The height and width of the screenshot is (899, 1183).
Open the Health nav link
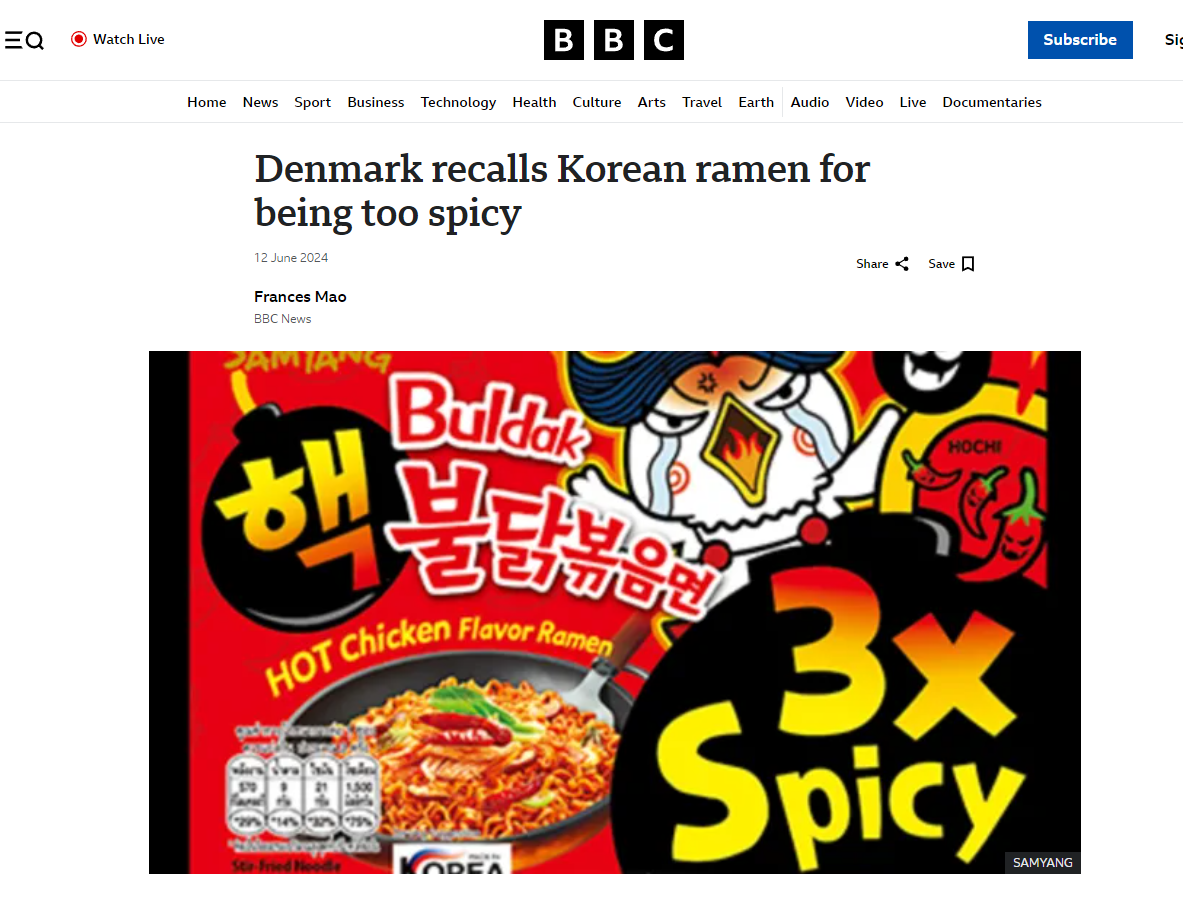point(534,102)
